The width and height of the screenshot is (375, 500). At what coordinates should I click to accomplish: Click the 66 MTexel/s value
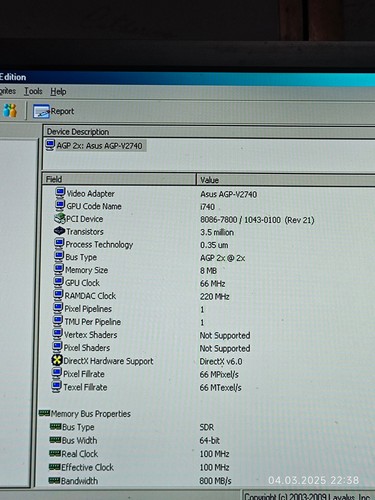pos(220,388)
